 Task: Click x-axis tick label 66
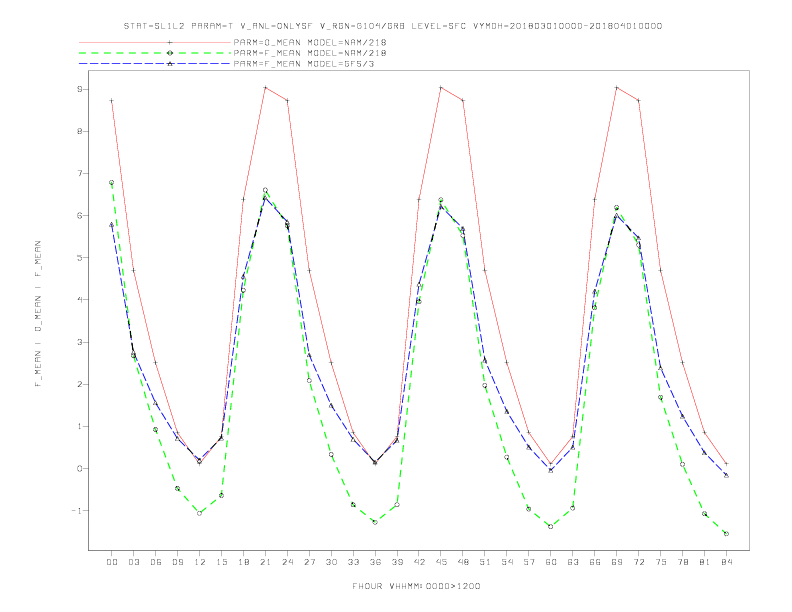tap(595, 562)
